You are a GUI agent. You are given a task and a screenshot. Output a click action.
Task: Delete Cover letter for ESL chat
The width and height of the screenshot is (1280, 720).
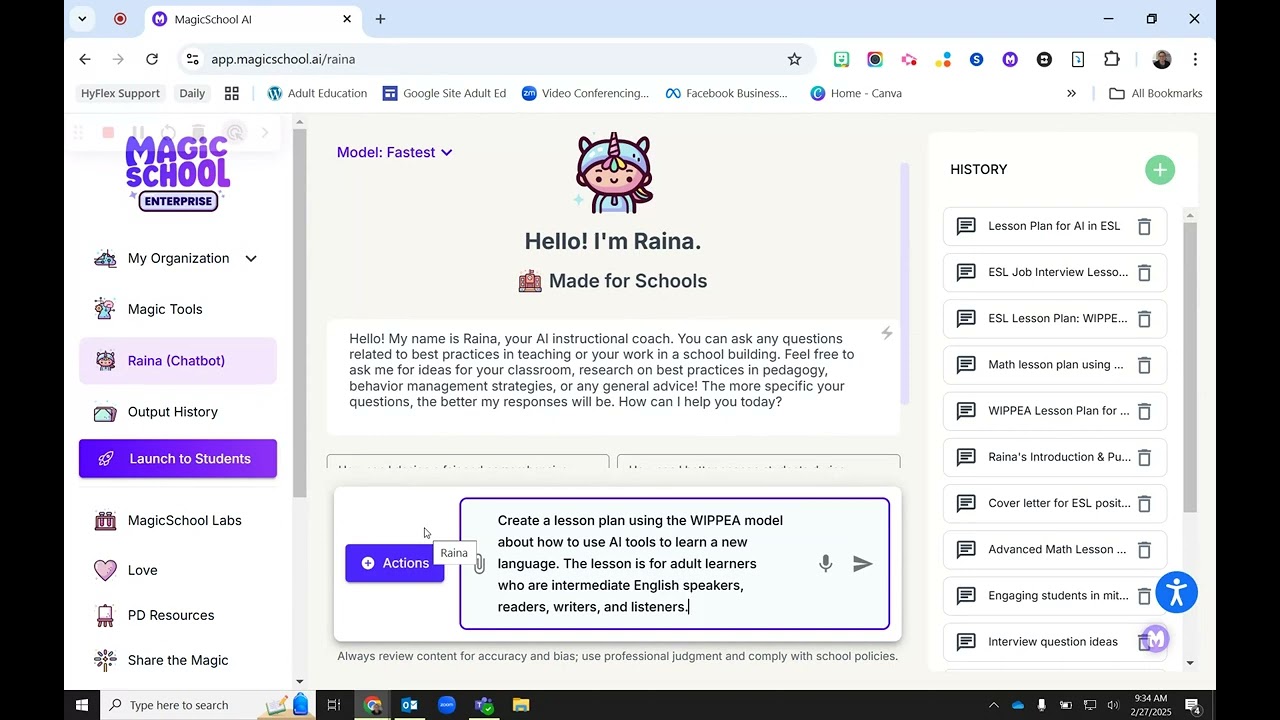click(x=1145, y=503)
